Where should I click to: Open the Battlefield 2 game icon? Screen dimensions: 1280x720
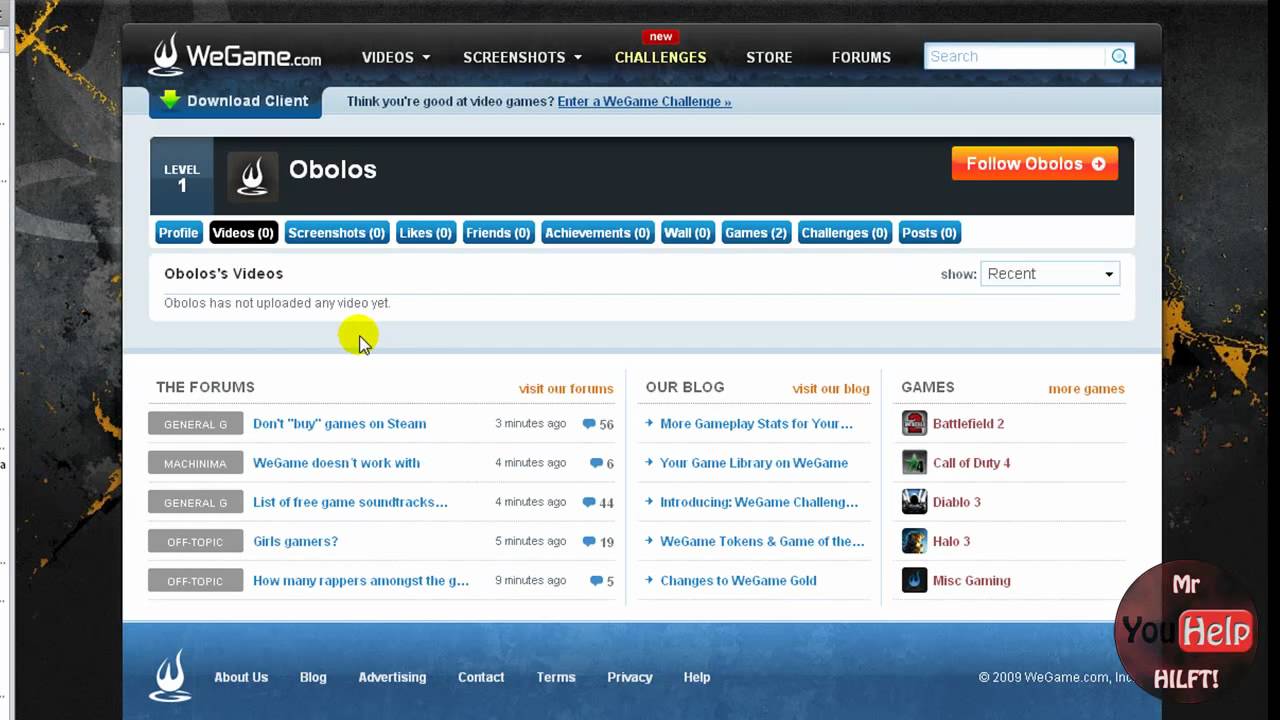914,423
